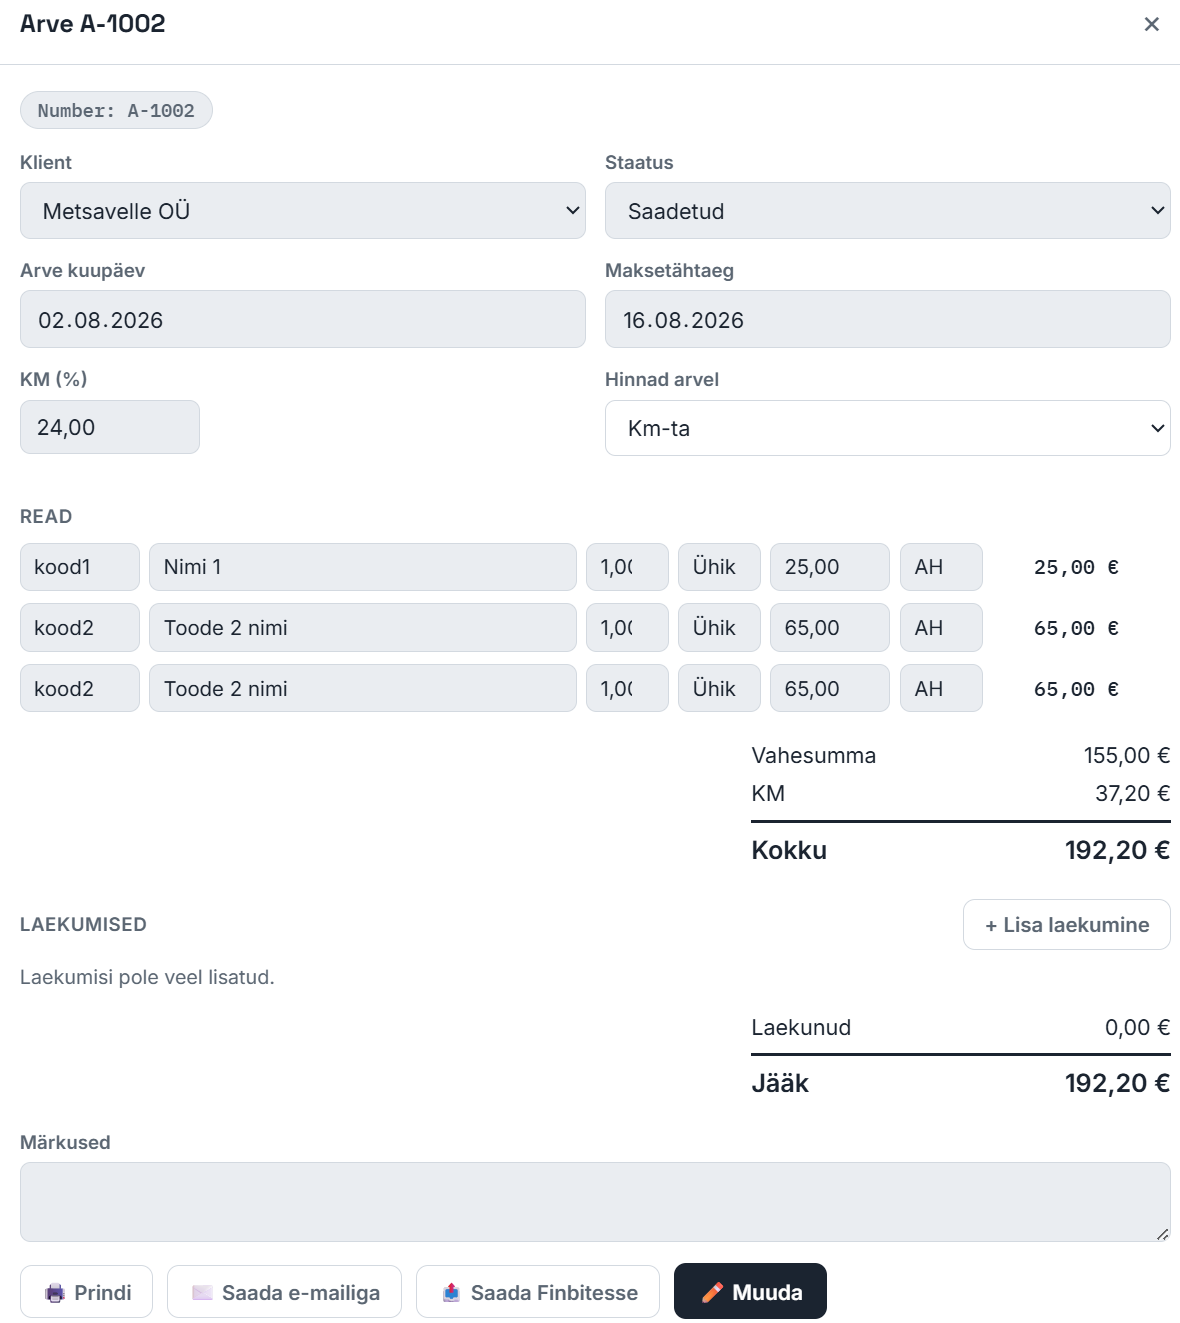1180x1323 pixels.
Task: Close the Arve A-1002 dialog
Action: 1151,24
